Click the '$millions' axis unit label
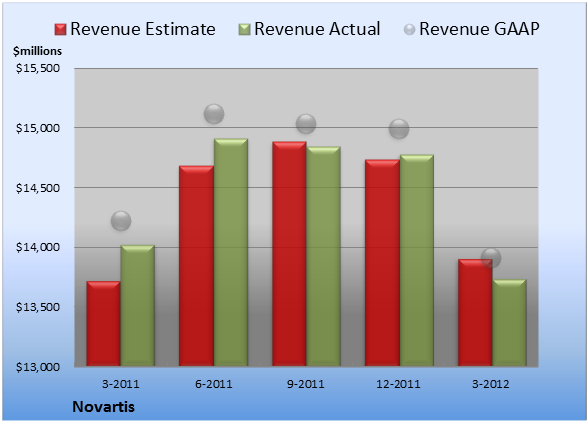 (37, 51)
